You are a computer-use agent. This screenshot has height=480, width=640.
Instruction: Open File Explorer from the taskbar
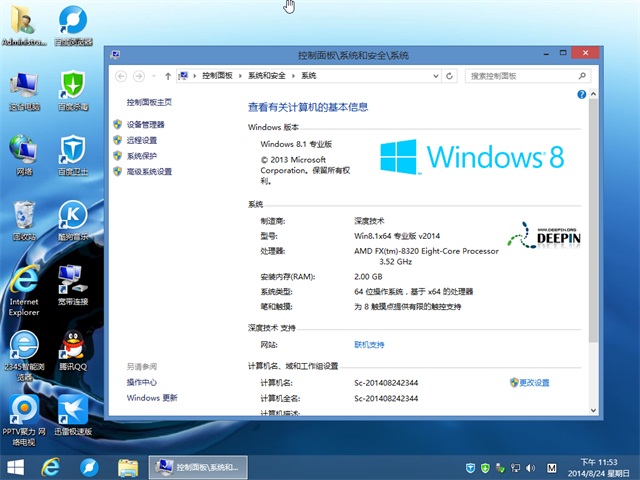tap(127, 467)
